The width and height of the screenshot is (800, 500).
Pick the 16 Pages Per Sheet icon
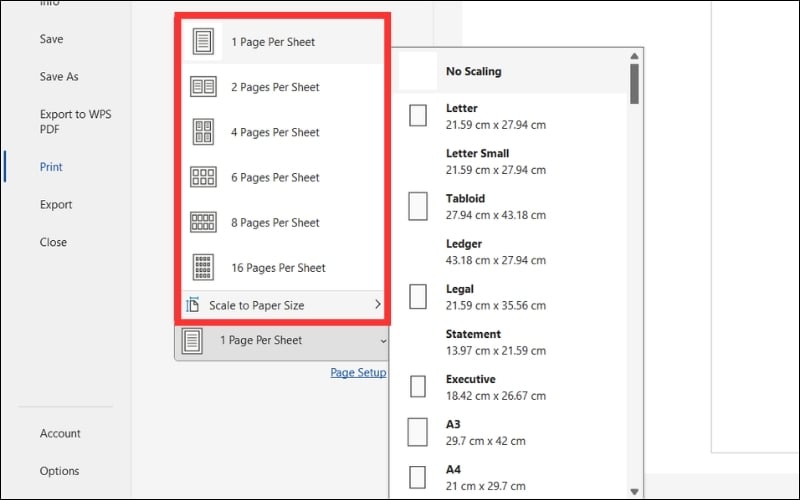pos(203,267)
